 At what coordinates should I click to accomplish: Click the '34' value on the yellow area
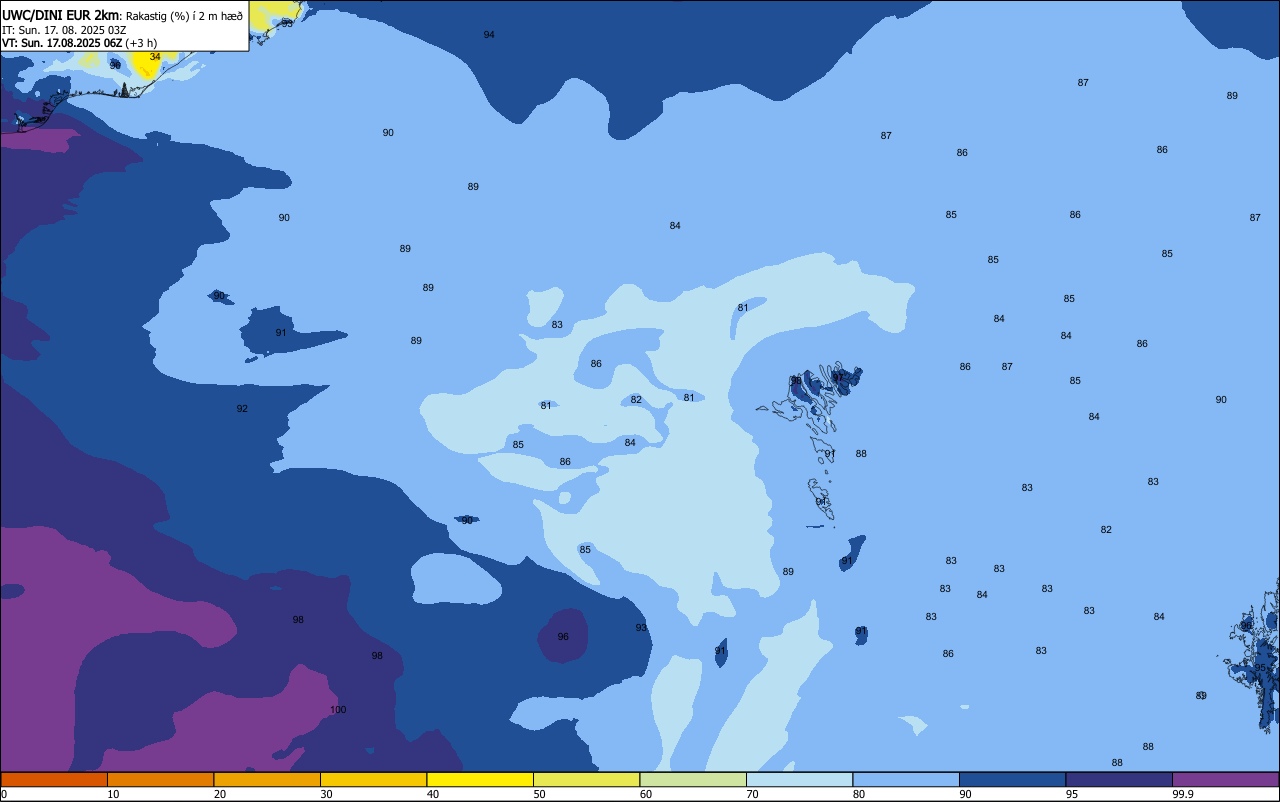[155, 57]
